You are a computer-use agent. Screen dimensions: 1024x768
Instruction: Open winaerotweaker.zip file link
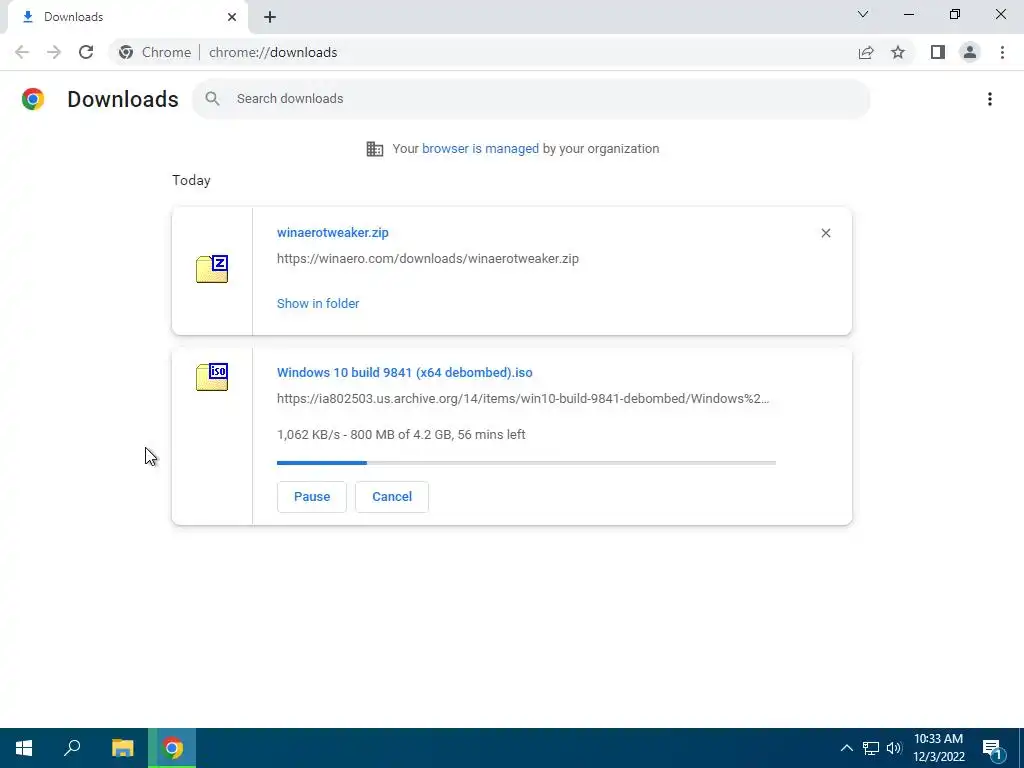[332, 232]
